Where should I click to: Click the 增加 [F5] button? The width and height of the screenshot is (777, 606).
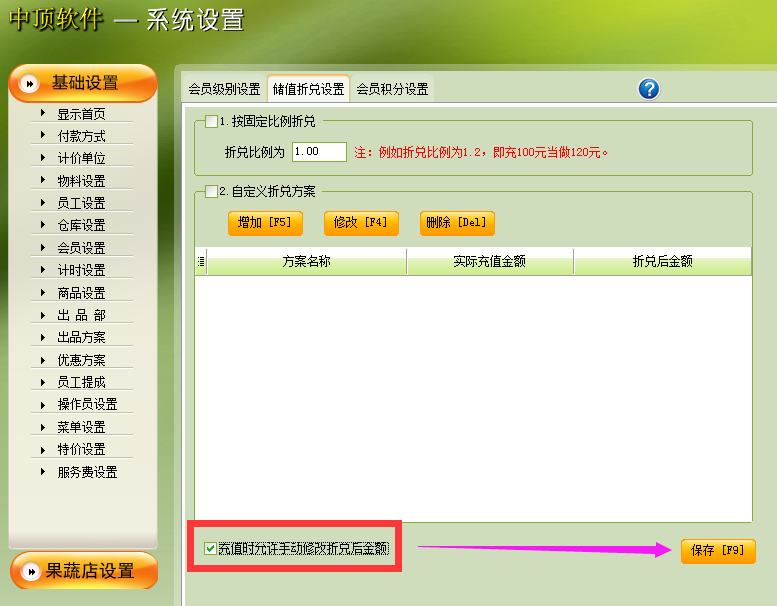tap(265, 223)
